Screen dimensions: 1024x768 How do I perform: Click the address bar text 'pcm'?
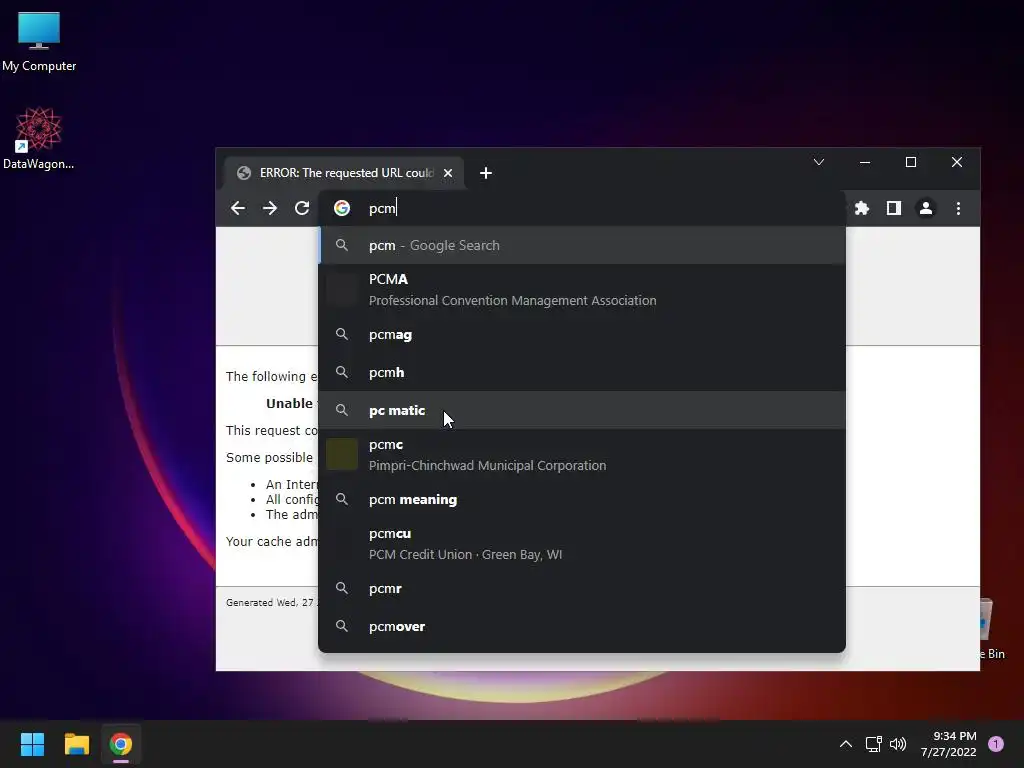coord(382,208)
